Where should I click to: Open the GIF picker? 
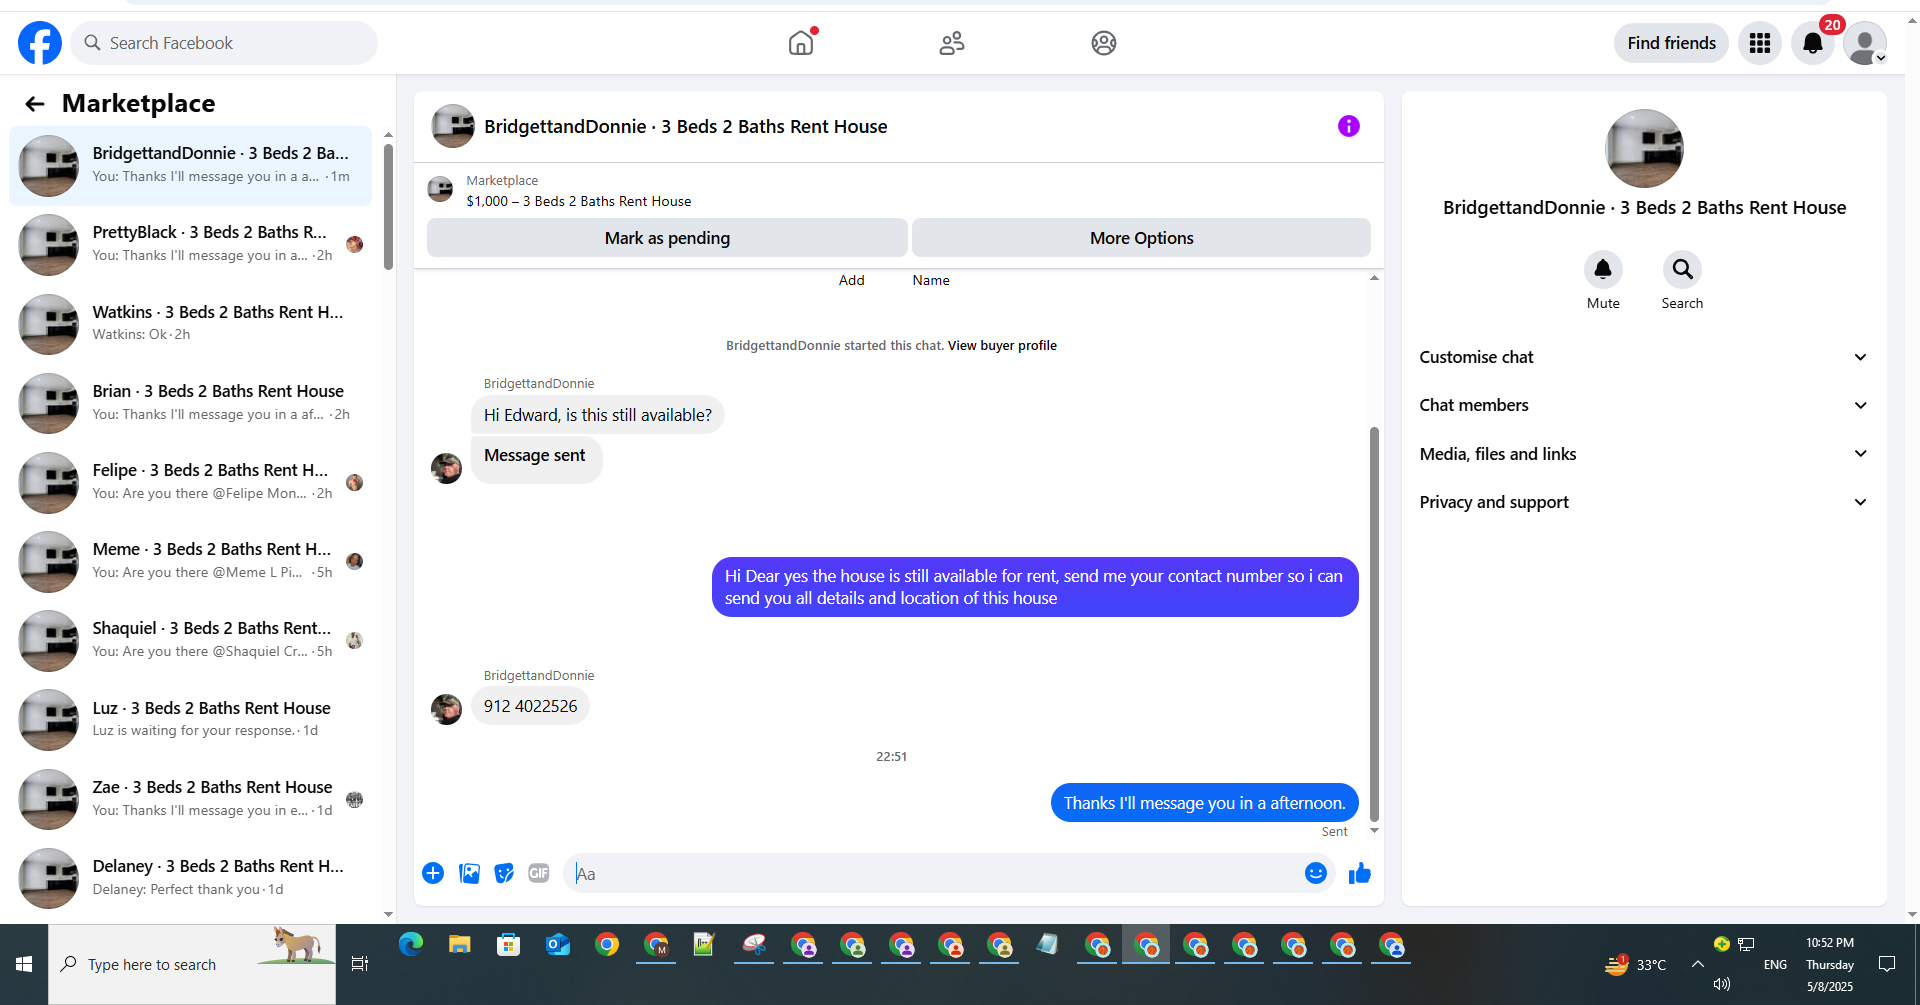539,873
